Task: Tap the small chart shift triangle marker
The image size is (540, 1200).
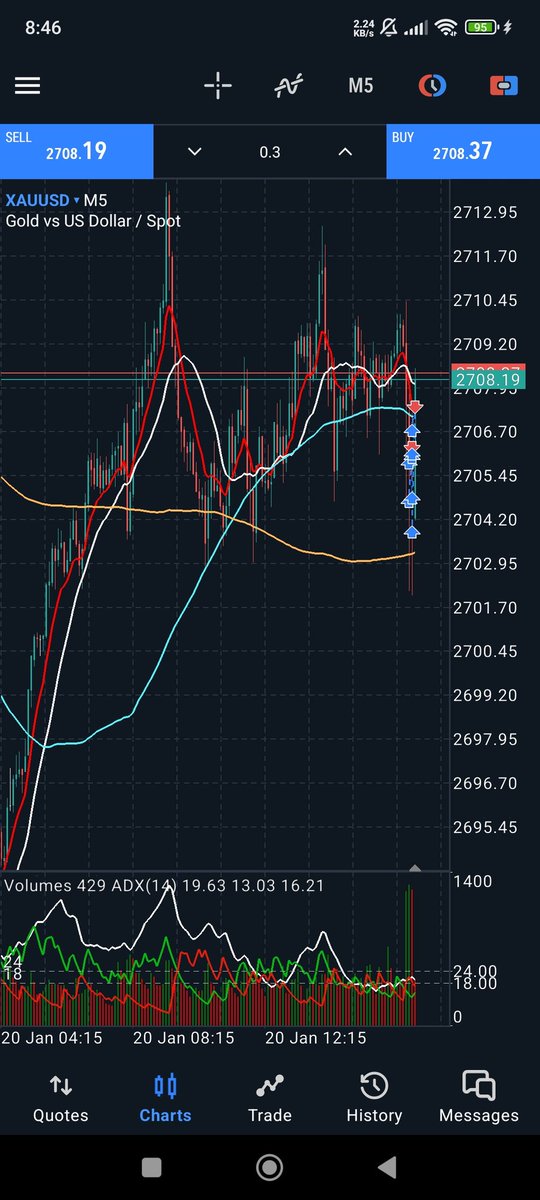Action: (416, 868)
